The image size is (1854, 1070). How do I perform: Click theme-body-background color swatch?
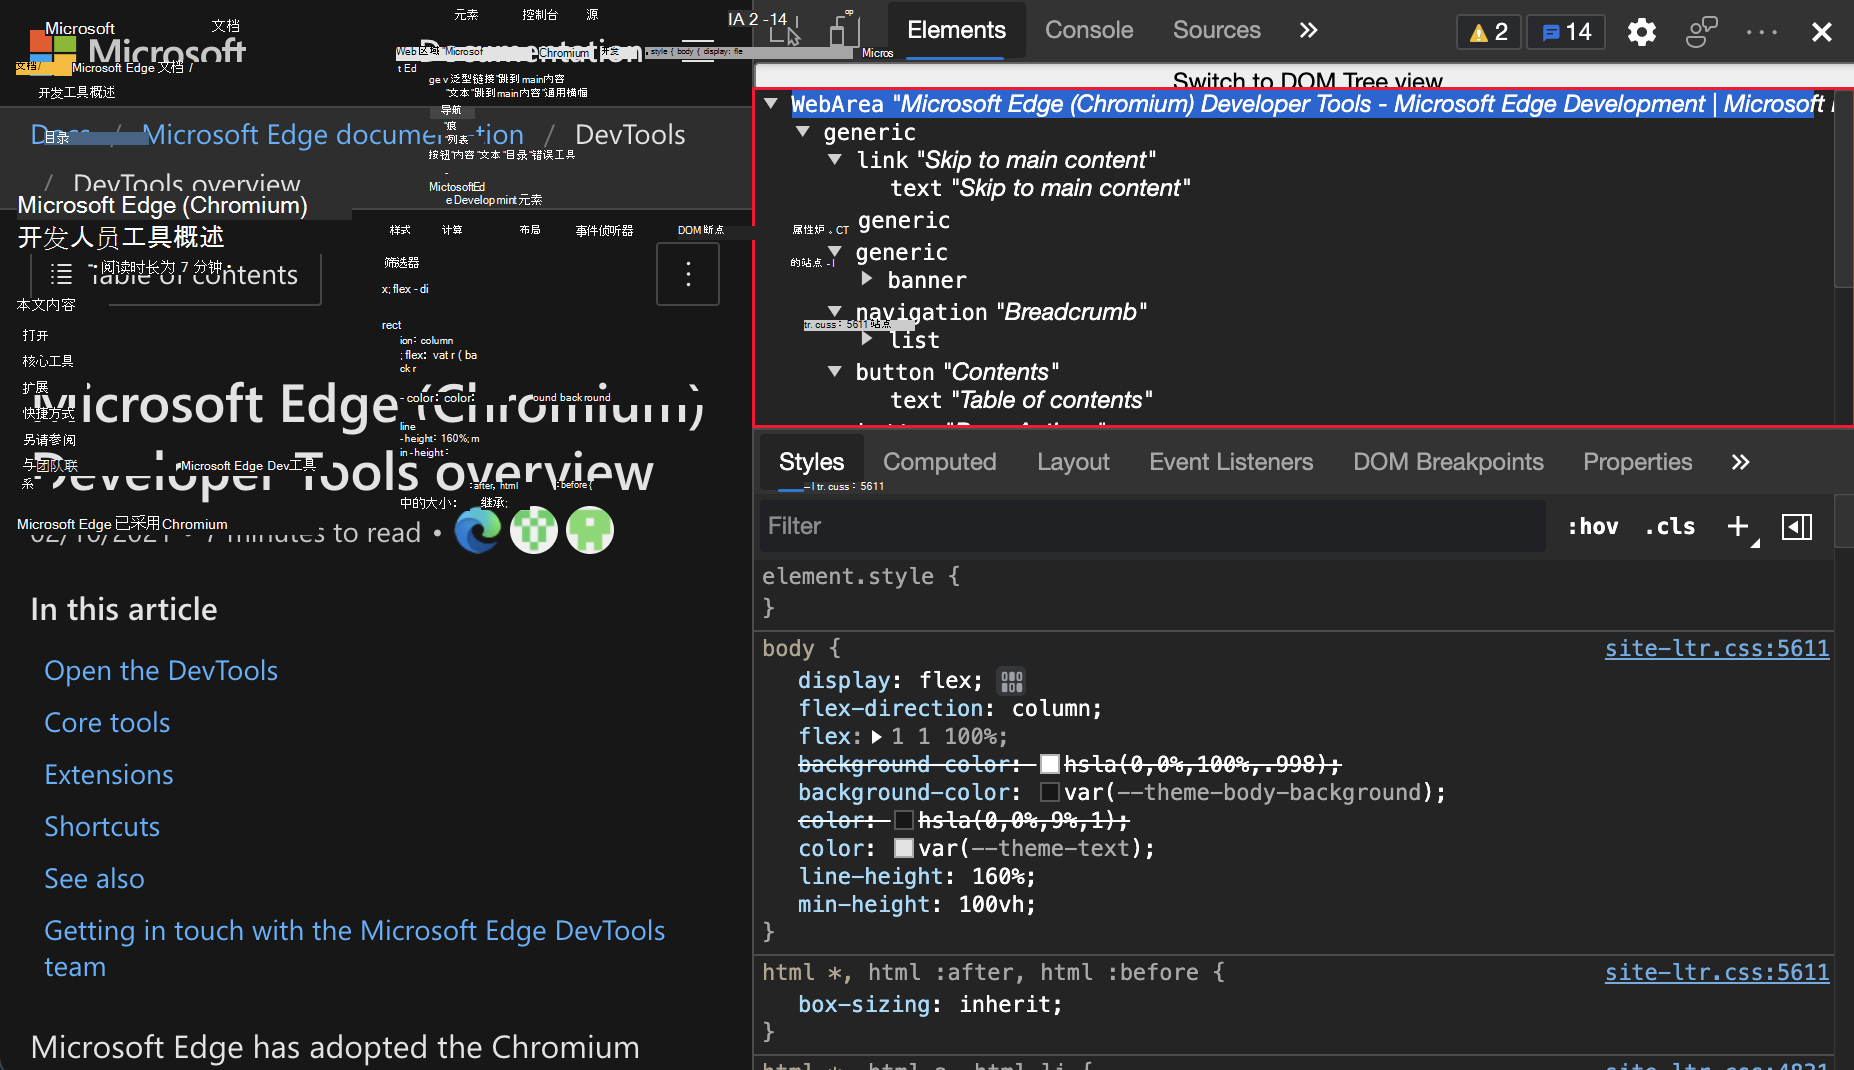tap(1049, 792)
